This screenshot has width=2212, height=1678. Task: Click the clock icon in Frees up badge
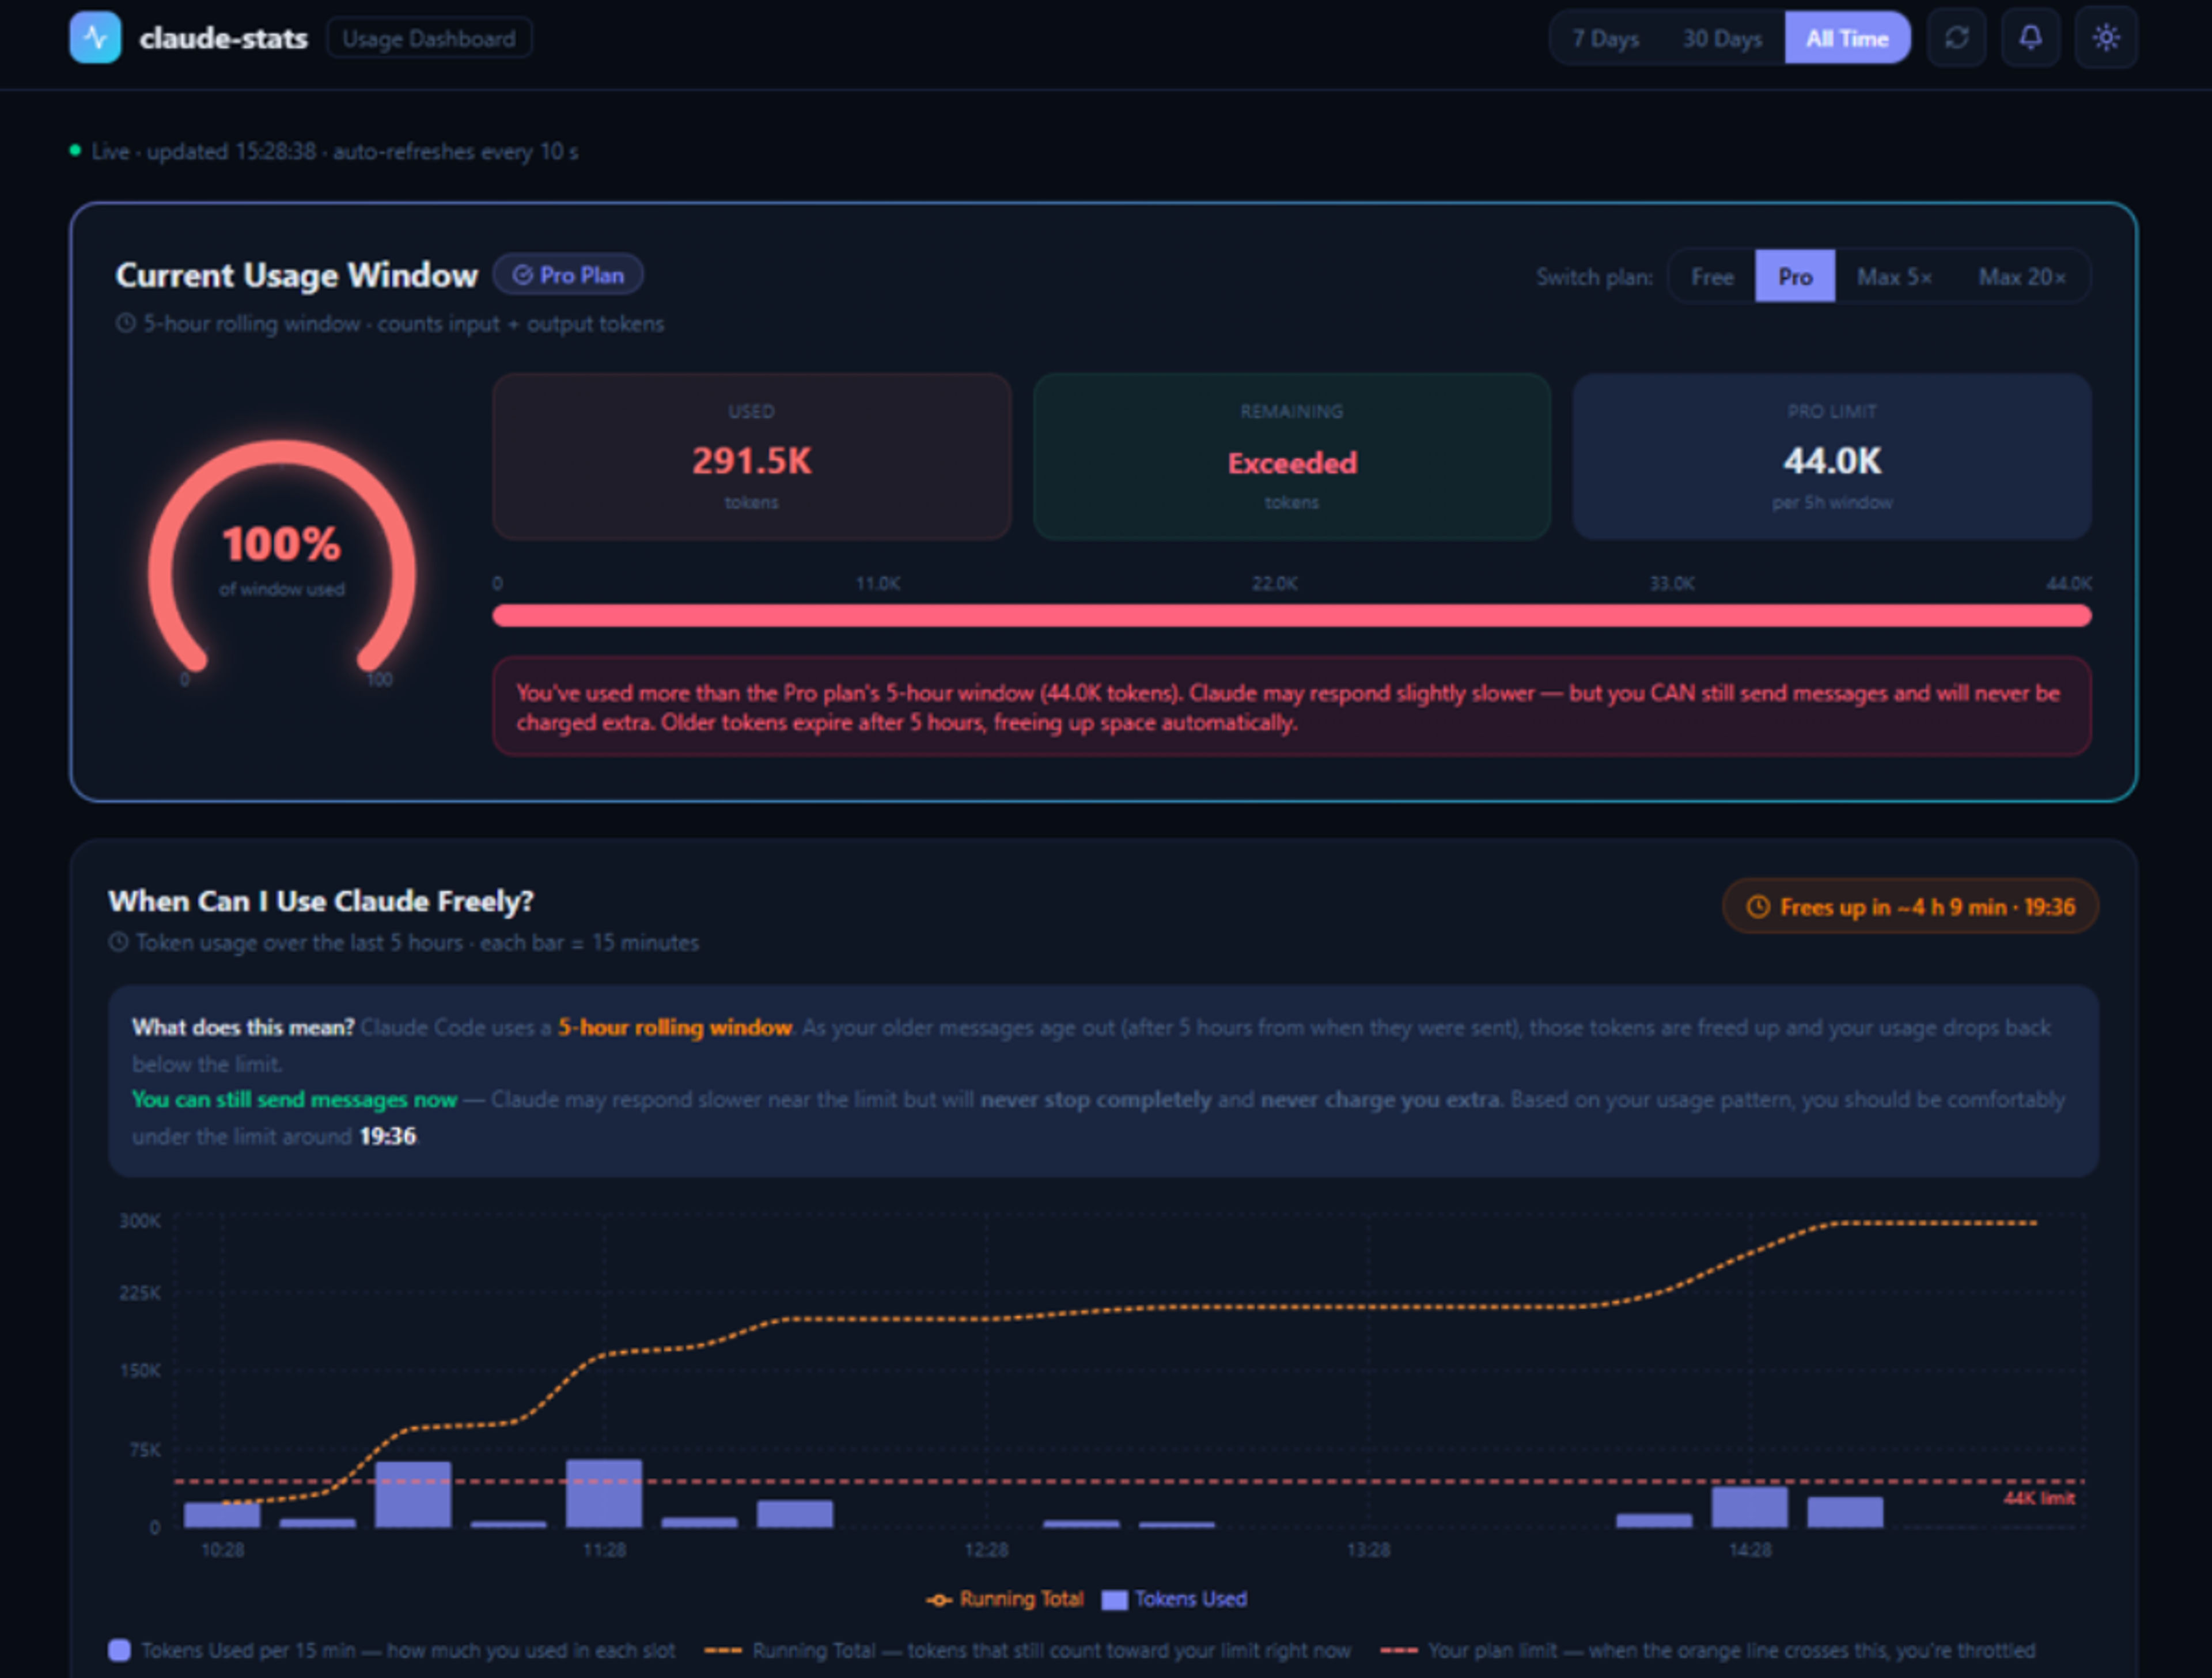point(1757,906)
